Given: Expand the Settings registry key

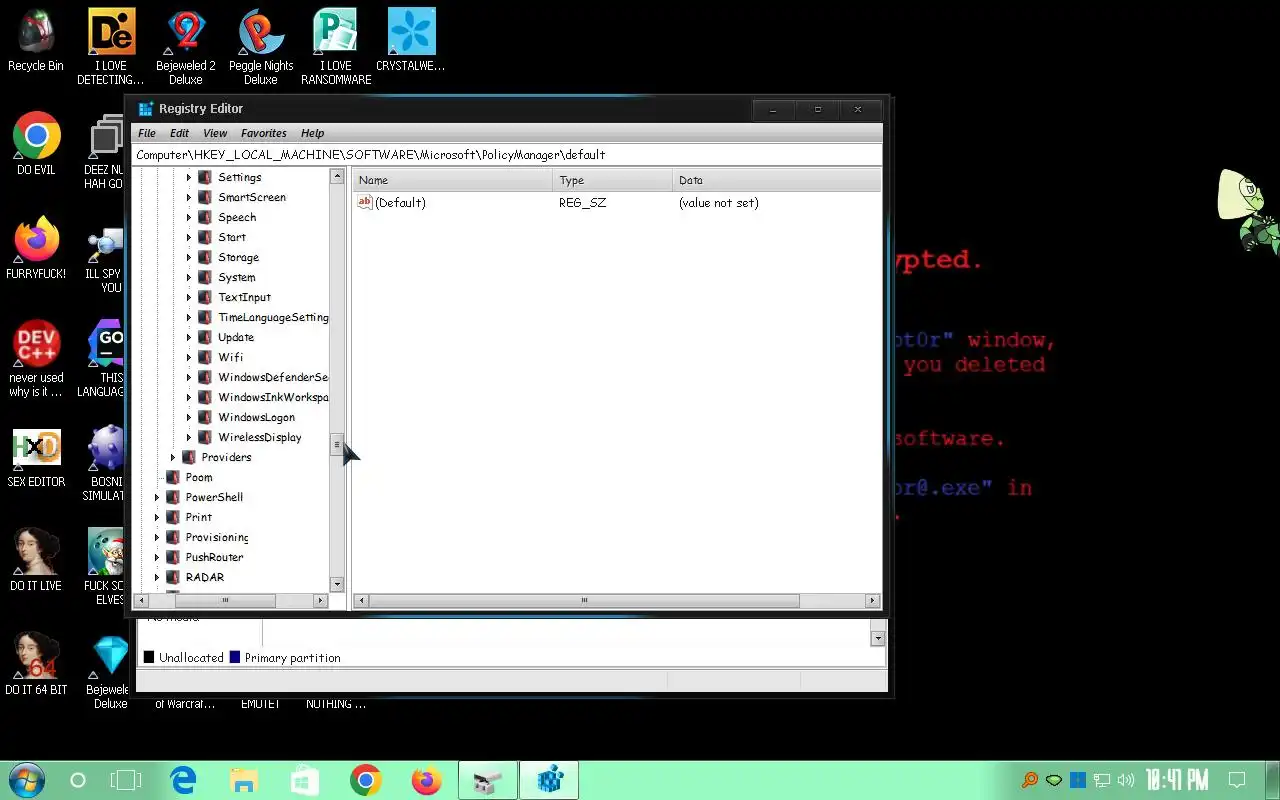Looking at the screenshot, I should [x=189, y=177].
